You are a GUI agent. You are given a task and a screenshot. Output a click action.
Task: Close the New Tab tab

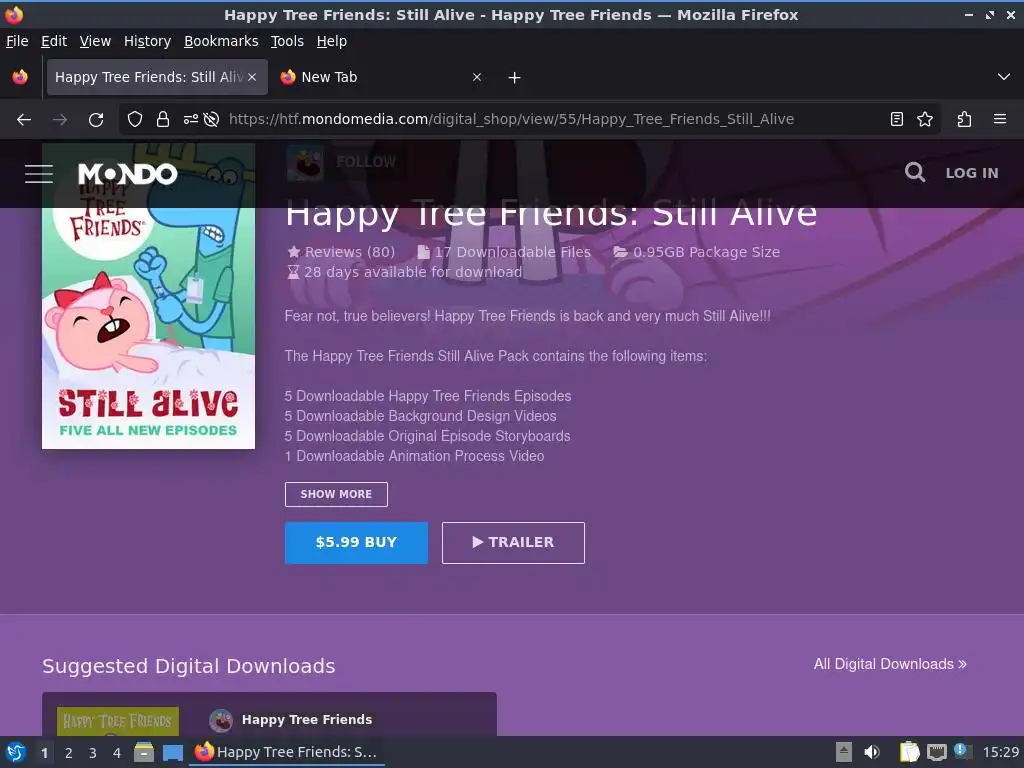pyautogui.click(x=477, y=77)
